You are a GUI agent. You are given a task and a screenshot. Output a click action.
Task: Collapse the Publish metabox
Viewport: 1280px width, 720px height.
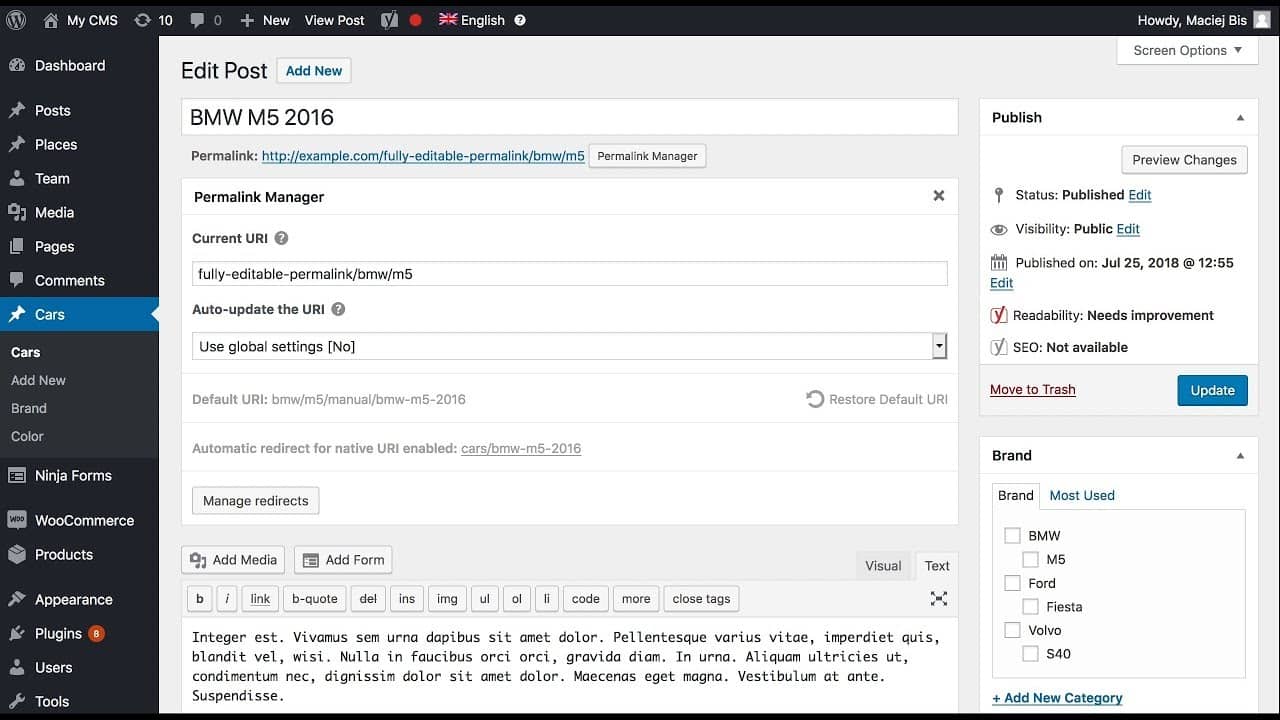coord(1240,118)
